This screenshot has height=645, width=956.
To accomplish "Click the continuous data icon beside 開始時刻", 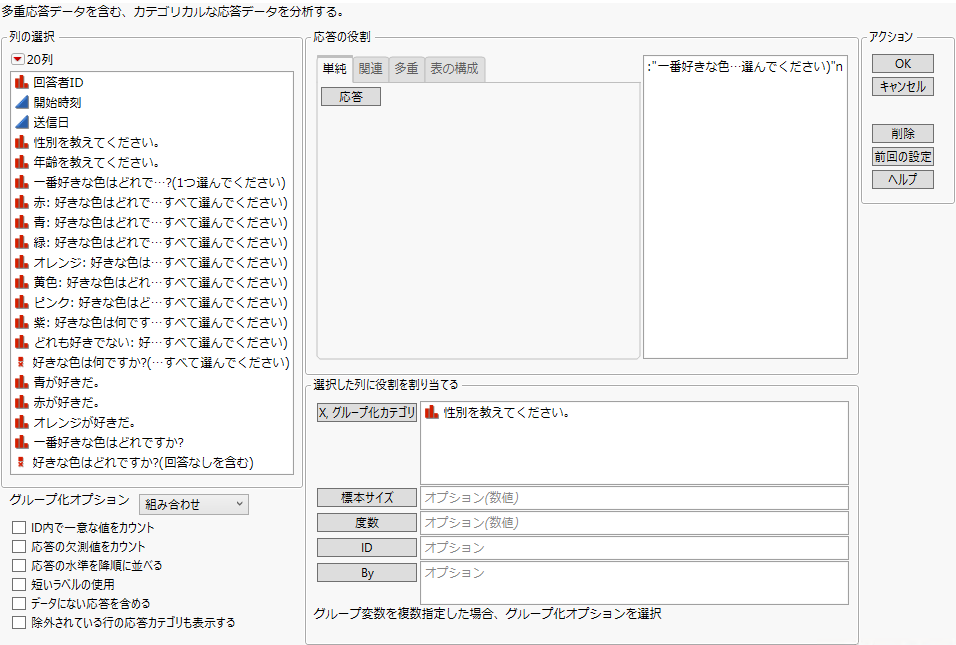I will point(19,101).
